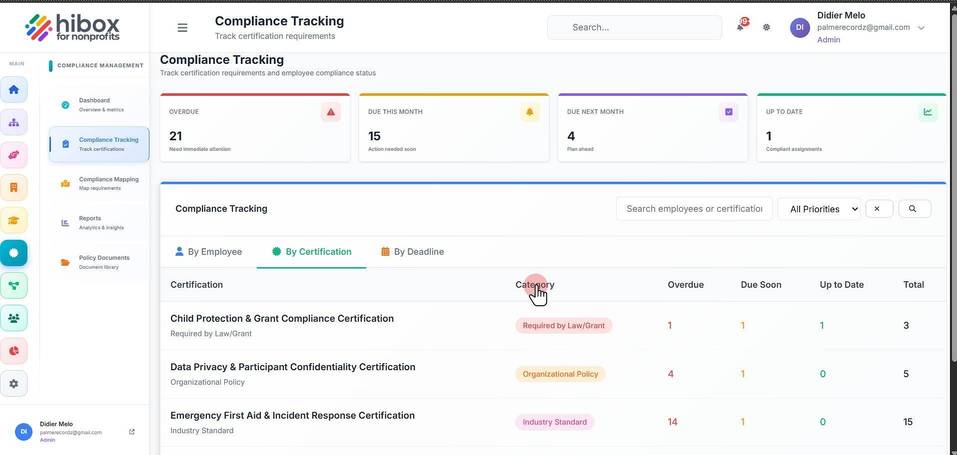Open Reports Analytics & Insights item

(99, 223)
